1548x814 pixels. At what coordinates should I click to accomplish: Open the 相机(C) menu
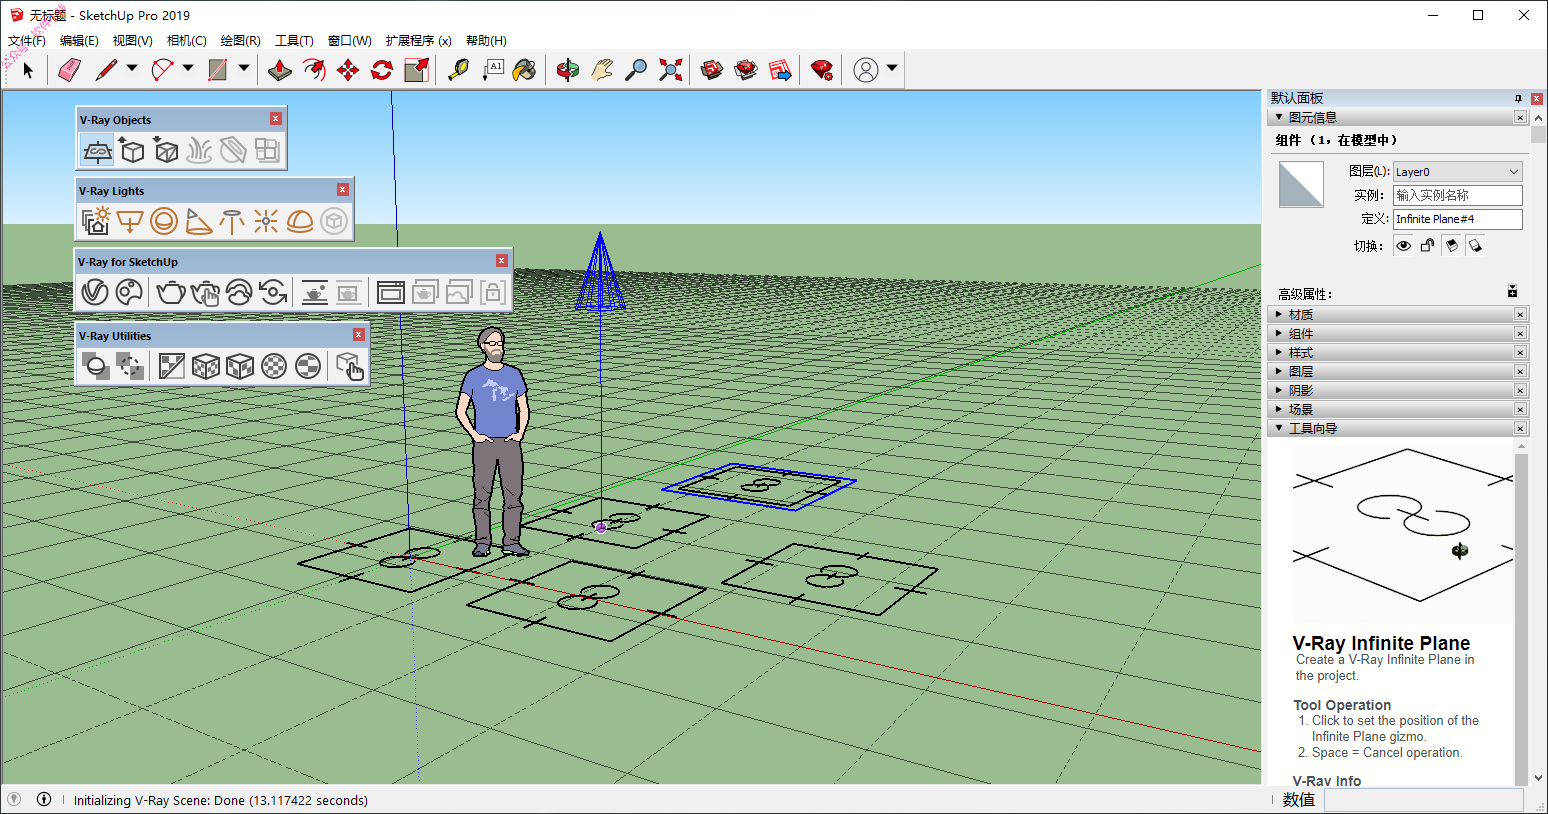click(187, 41)
